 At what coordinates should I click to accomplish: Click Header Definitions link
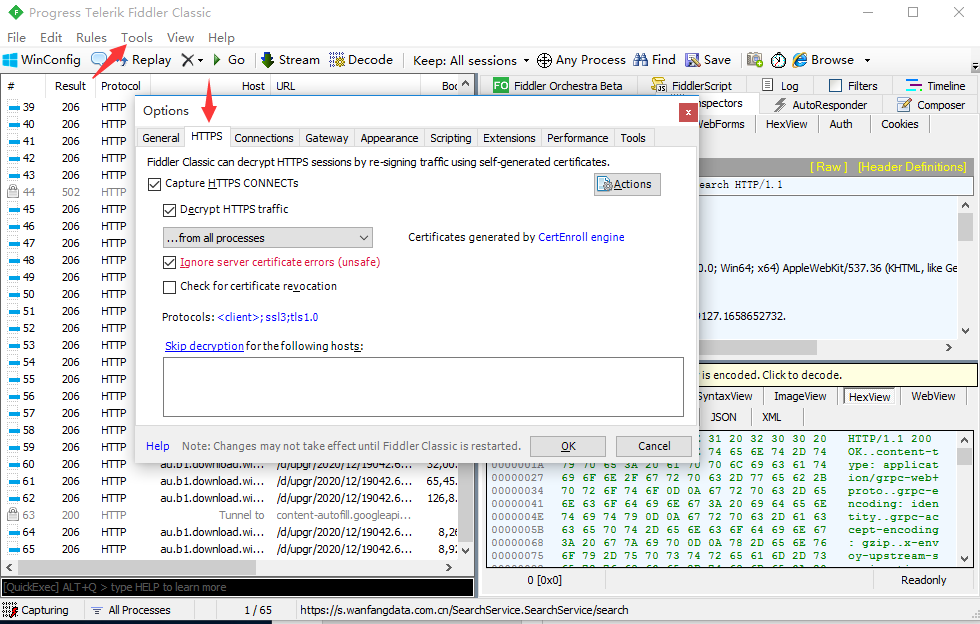tap(912, 167)
